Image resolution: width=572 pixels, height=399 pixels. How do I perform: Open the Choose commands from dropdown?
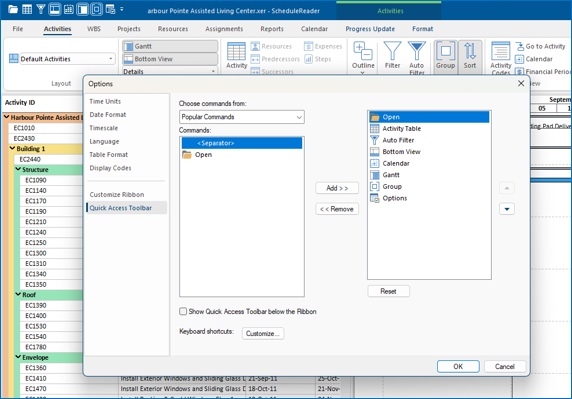(x=242, y=117)
